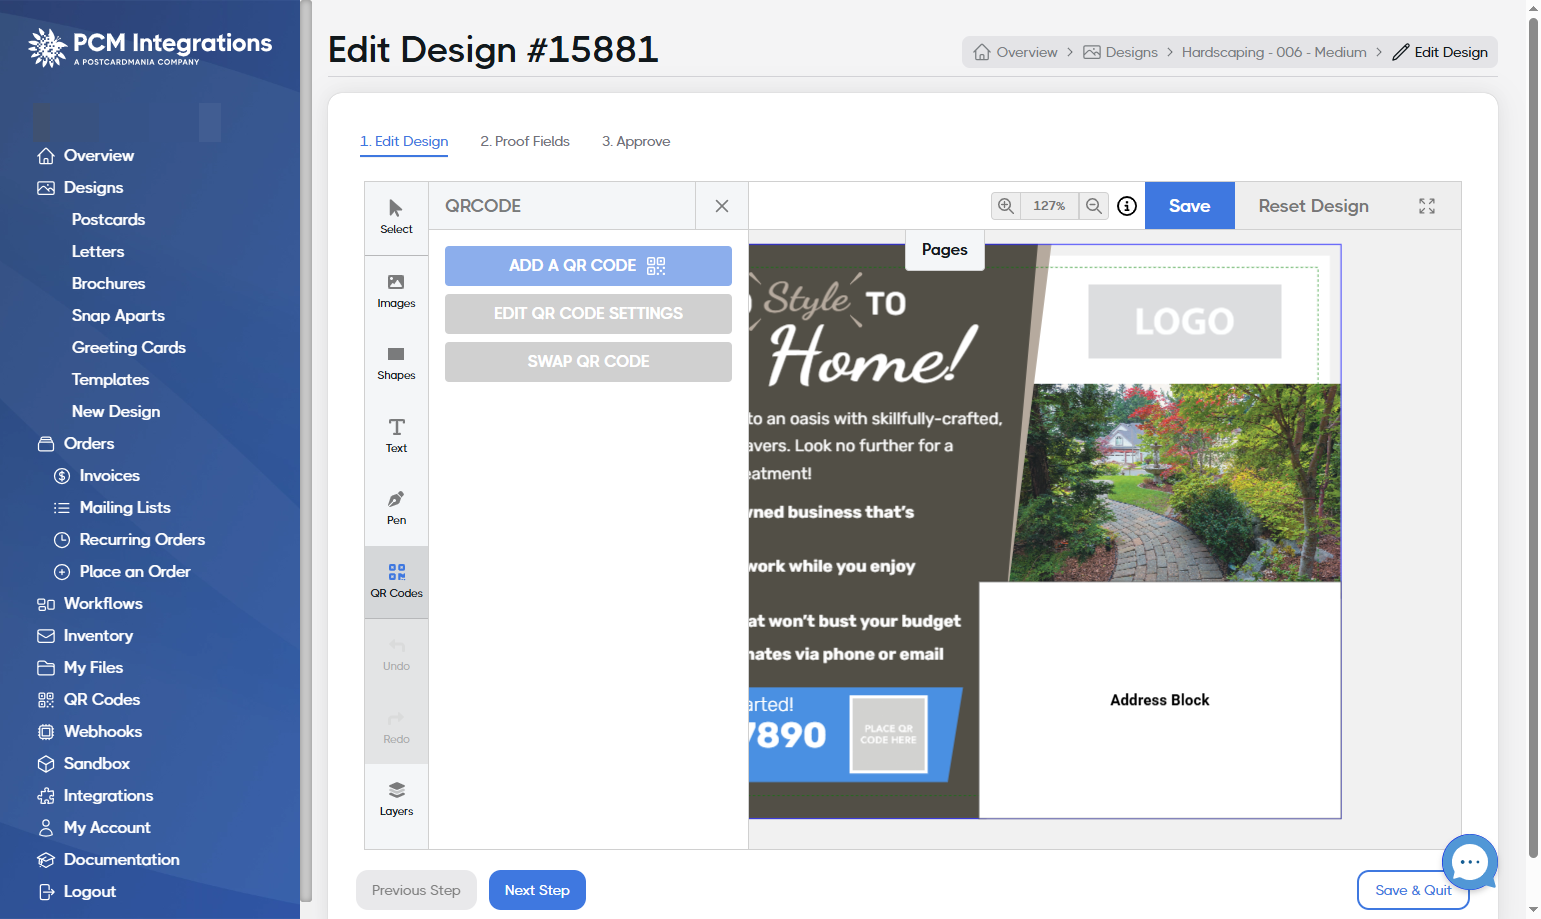
Task: Click the Undo tool
Action: (396, 655)
